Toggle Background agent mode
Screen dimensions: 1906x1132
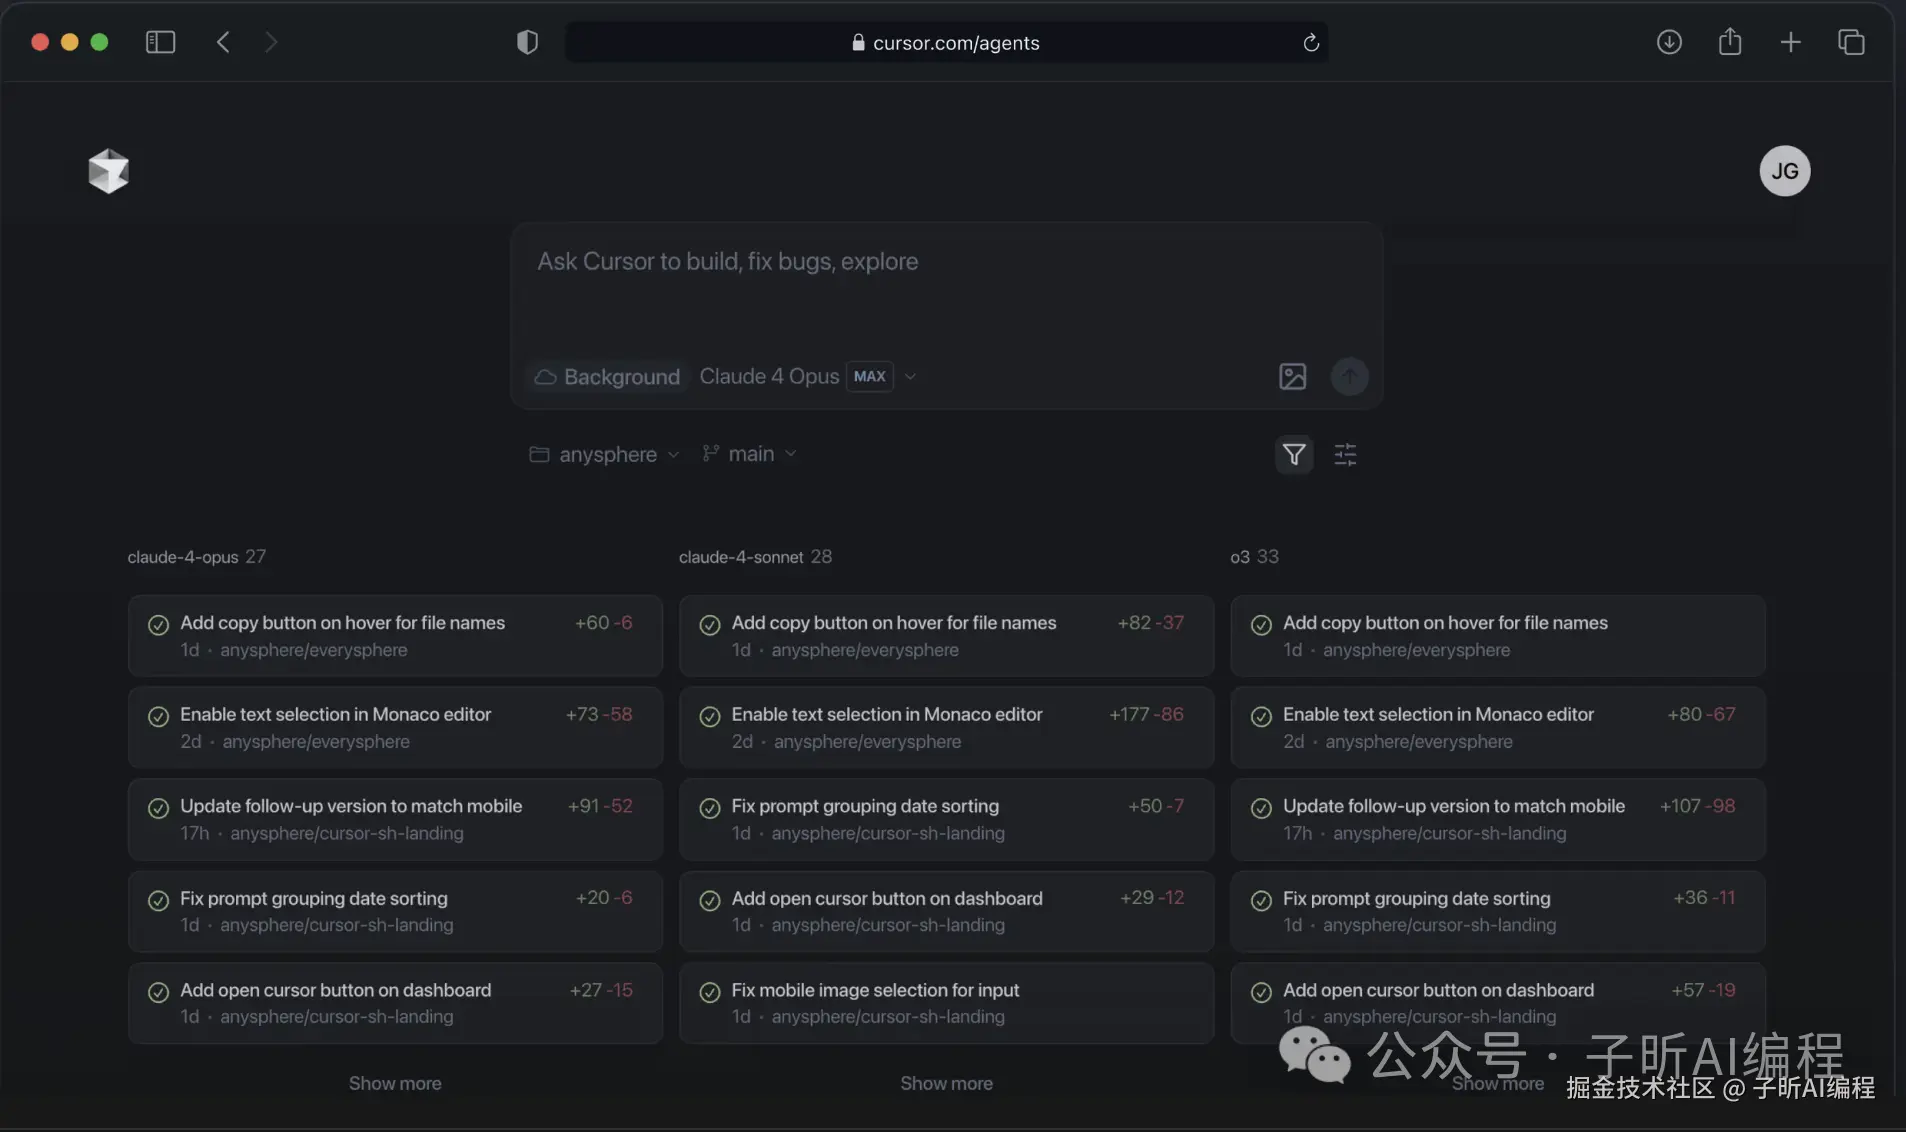607,377
